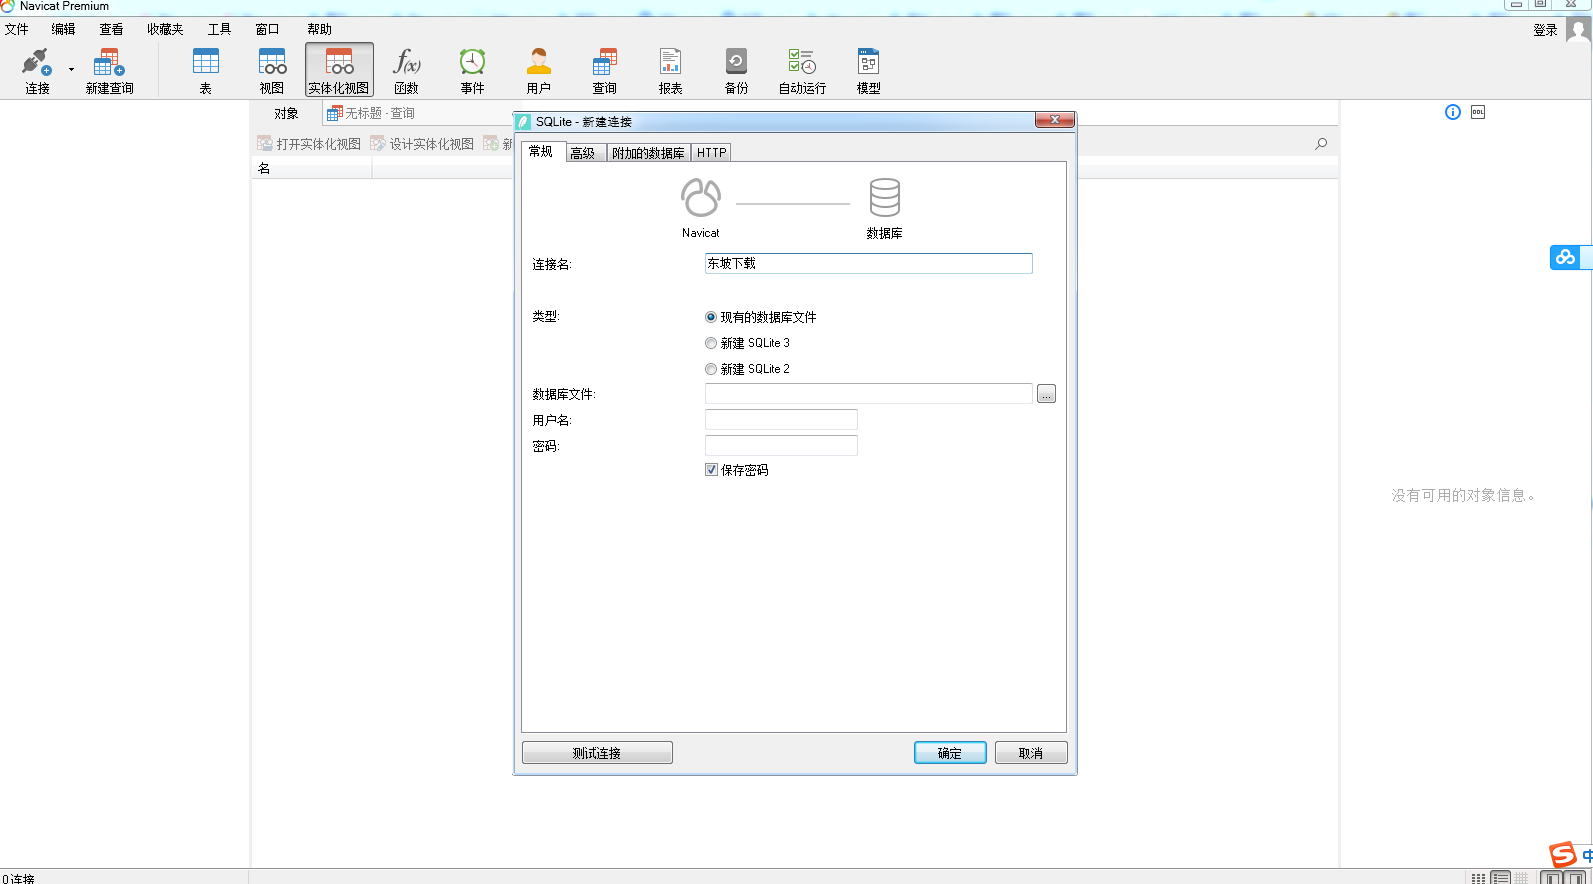The height and width of the screenshot is (884, 1593).
Task: Click the 取消 button
Action: (x=1031, y=753)
